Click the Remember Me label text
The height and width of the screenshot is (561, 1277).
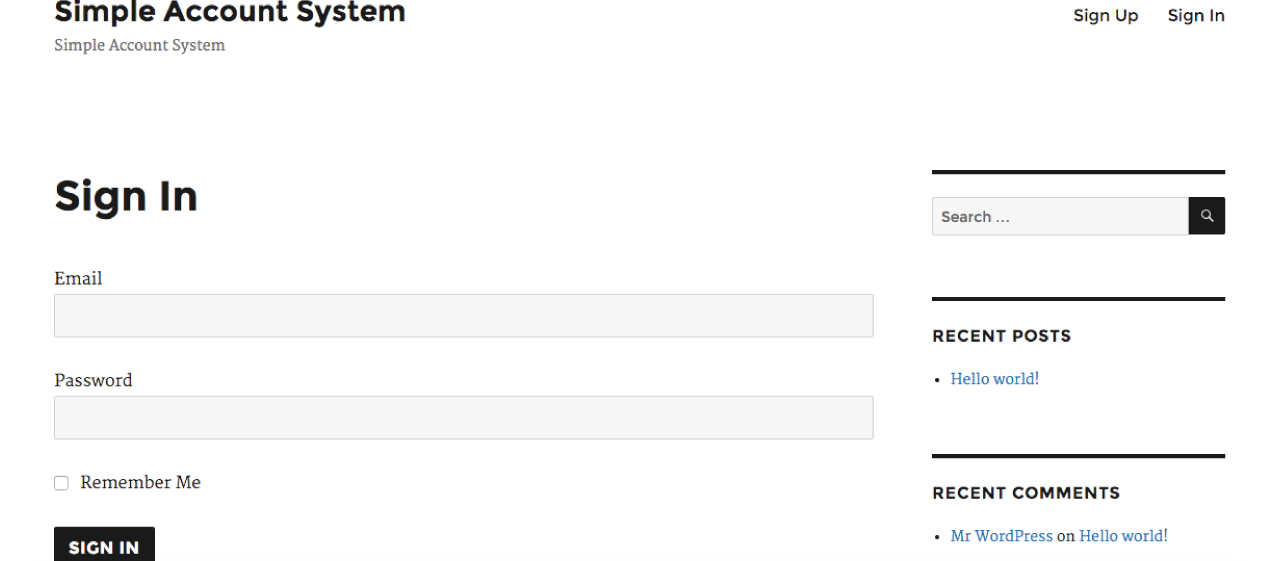click(140, 482)
